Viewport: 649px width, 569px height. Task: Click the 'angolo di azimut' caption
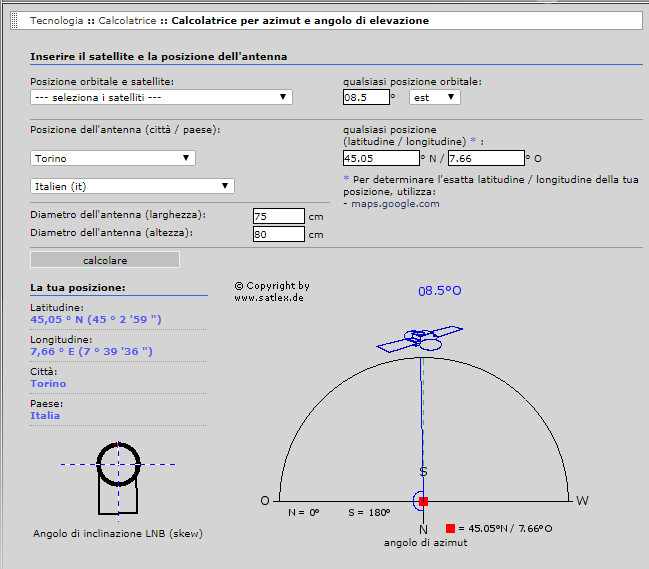[425, 543]
